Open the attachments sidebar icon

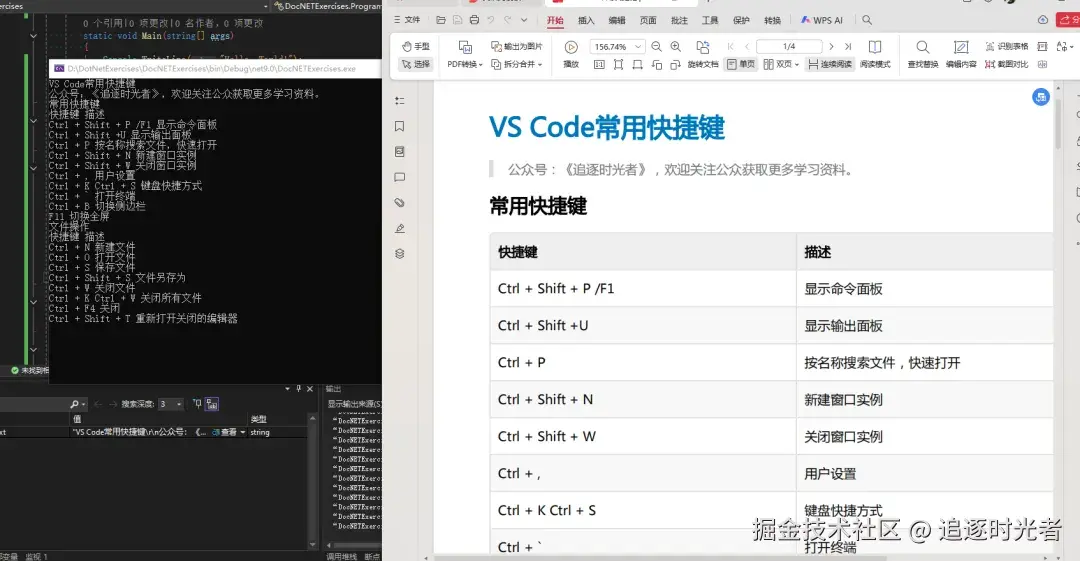pos(399,203)
